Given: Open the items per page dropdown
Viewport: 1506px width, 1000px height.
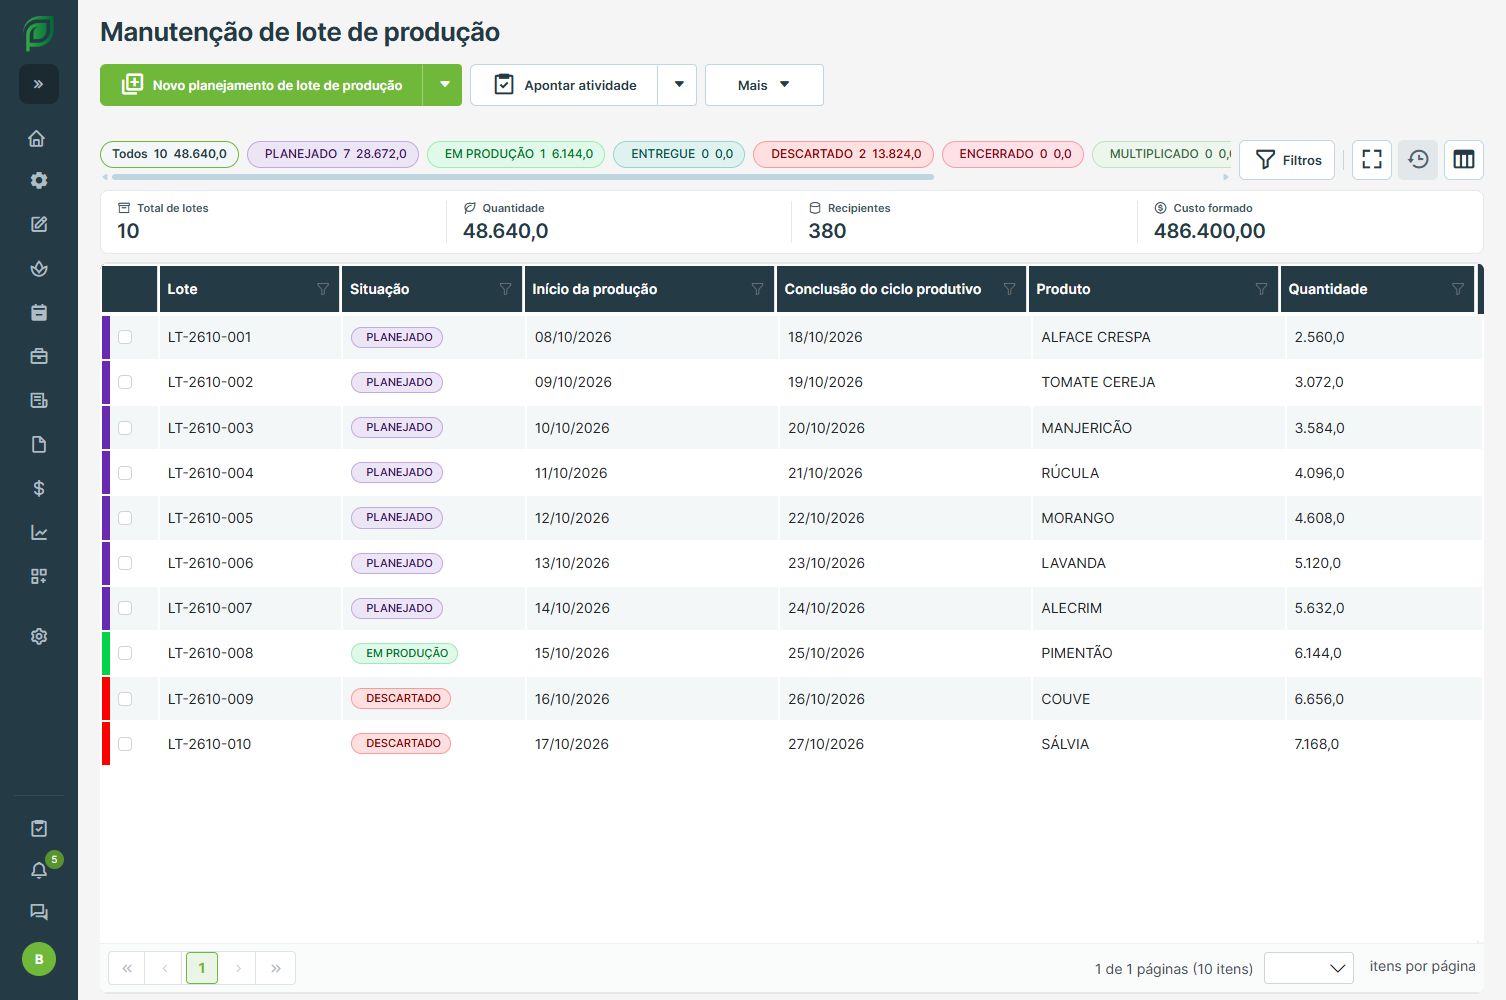Looking at the screenshot, I should [1309, 968].
